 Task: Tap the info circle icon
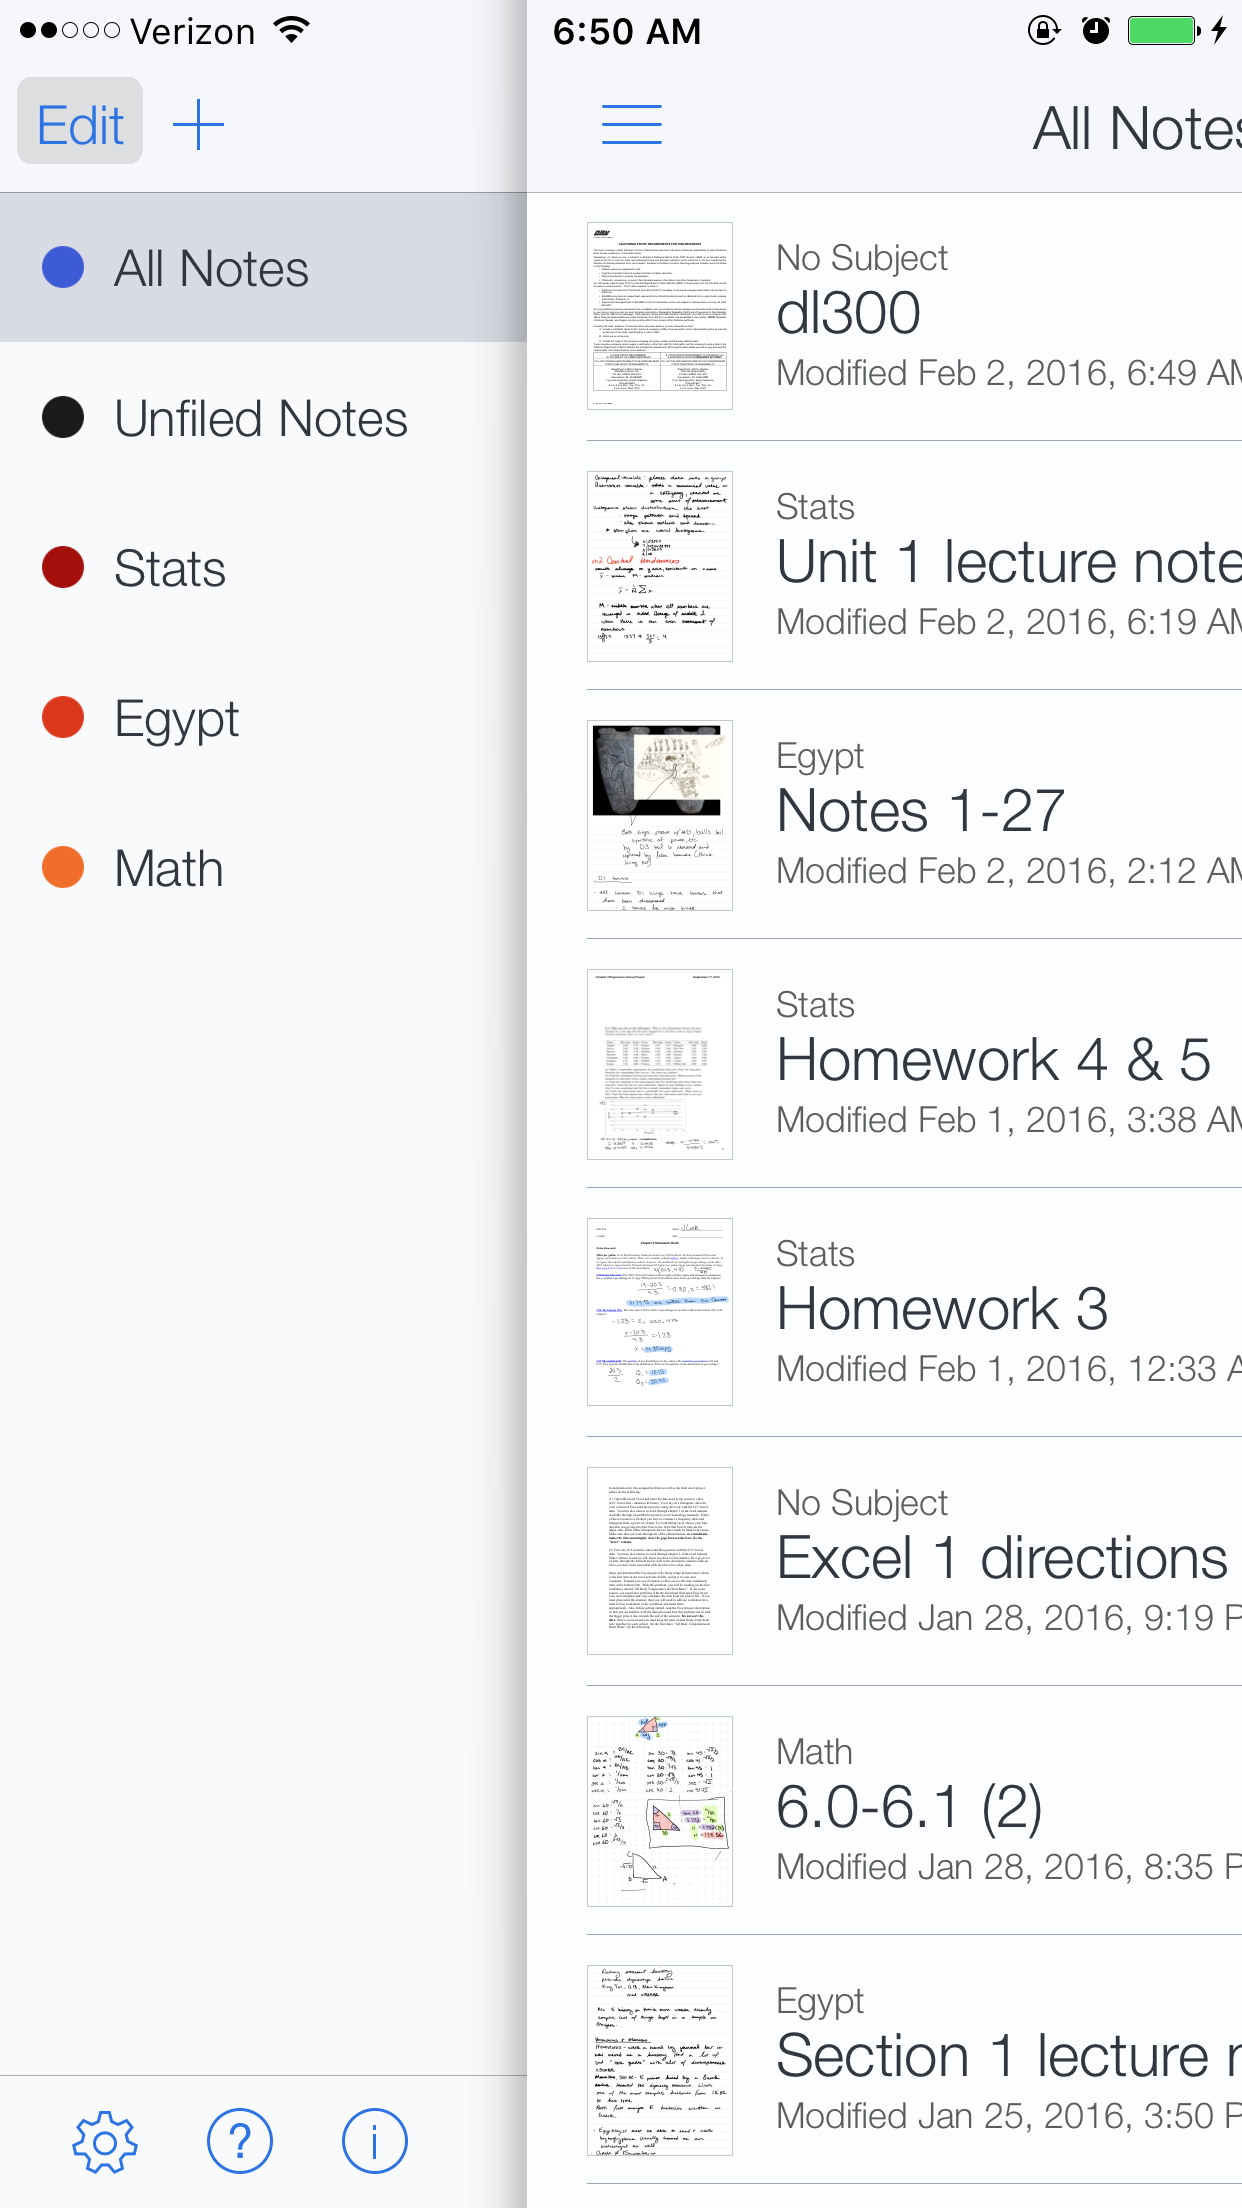pyautogui.click(x=375, y=2141)
